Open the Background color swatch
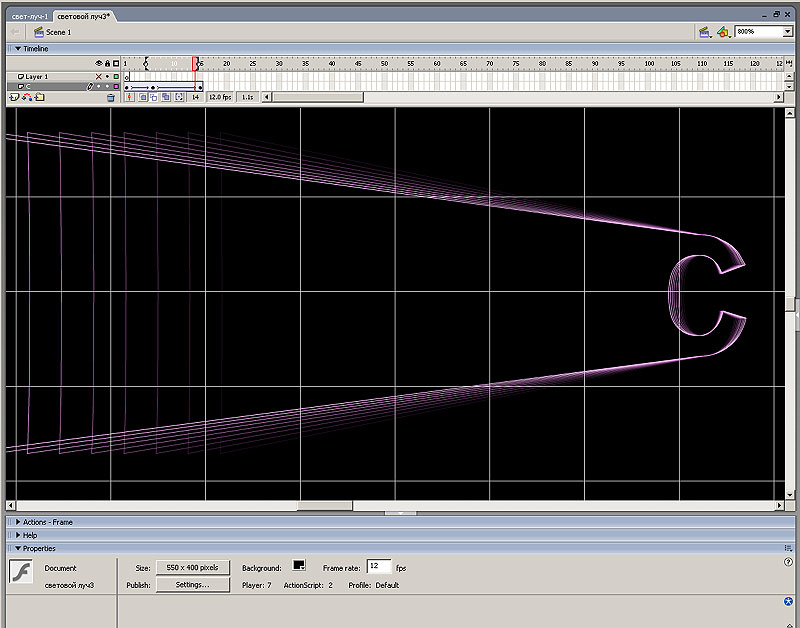 (298, 567)
